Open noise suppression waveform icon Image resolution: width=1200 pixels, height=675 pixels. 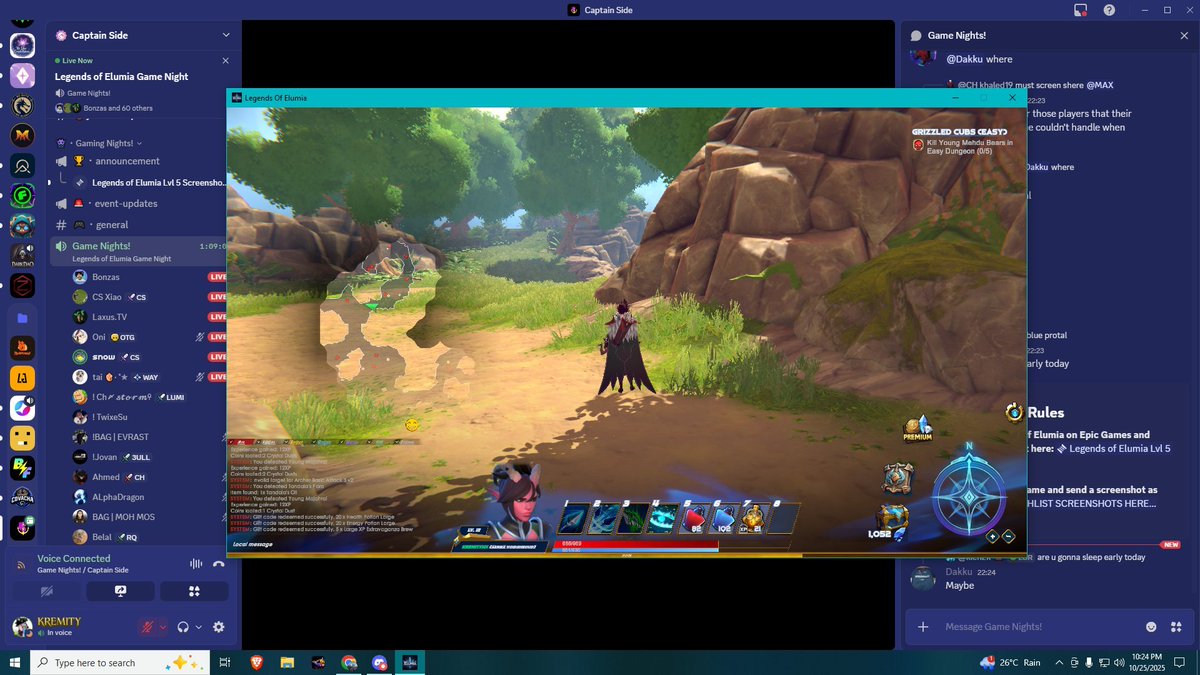pyautogui.click(x=196, y=564)
